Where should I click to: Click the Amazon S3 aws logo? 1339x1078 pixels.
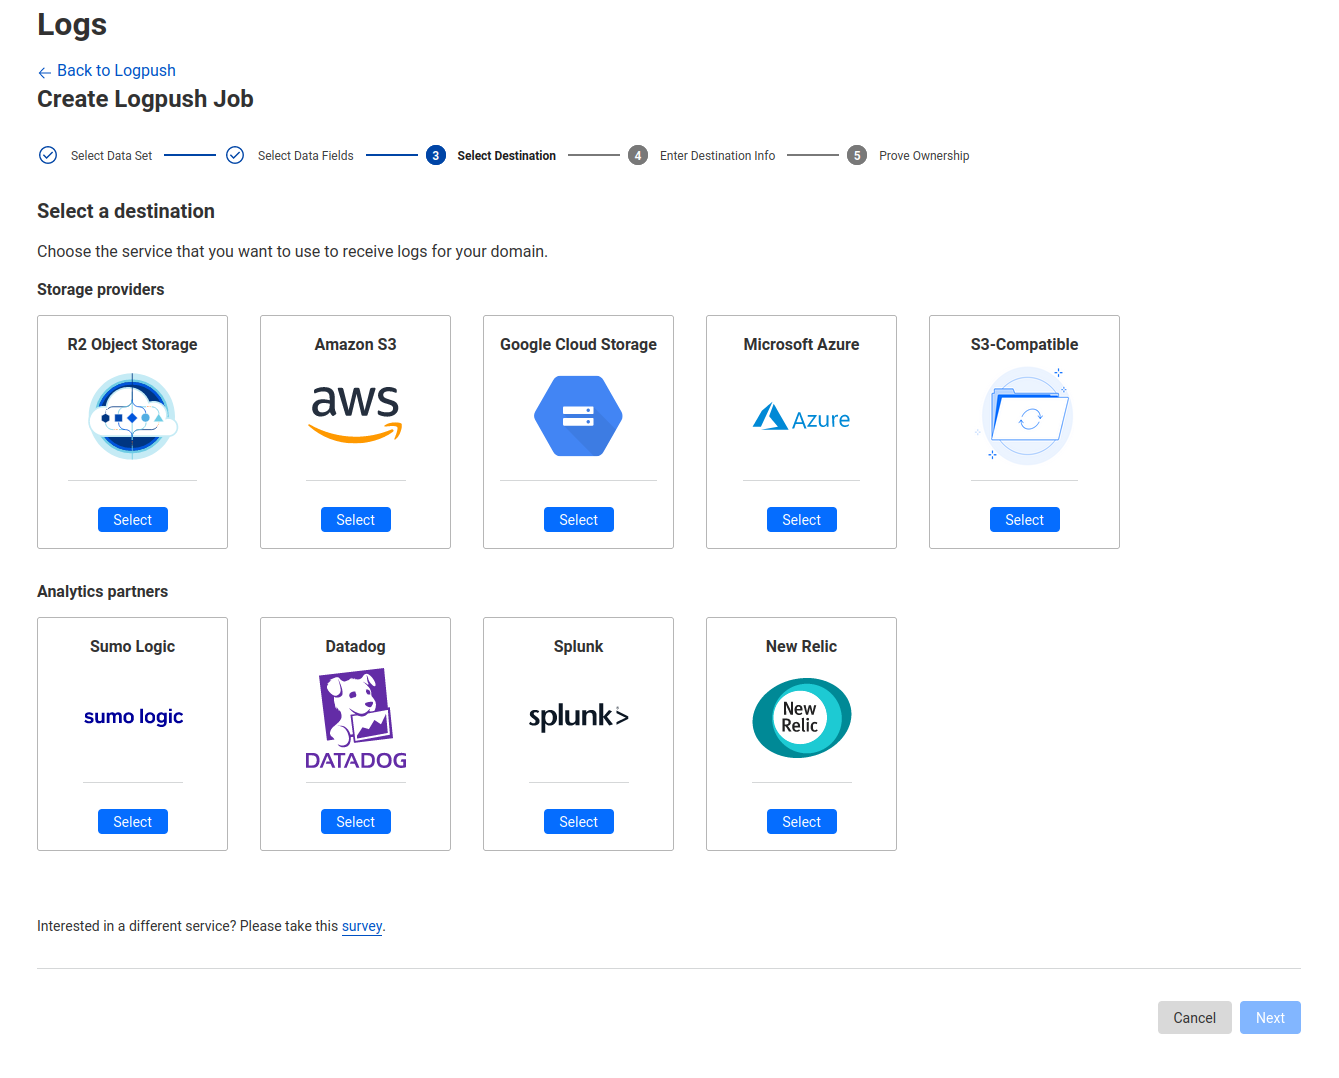click(x=355, y=414)
